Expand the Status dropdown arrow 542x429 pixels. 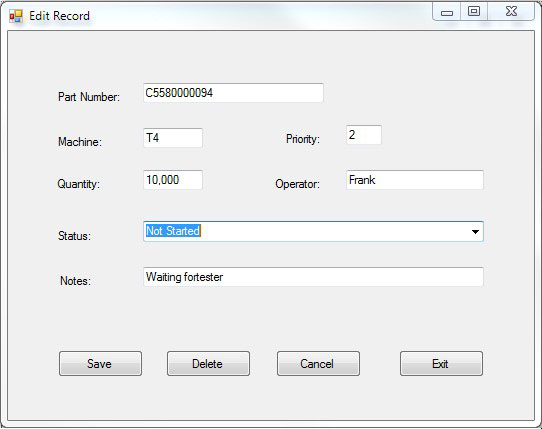(475, 232)
